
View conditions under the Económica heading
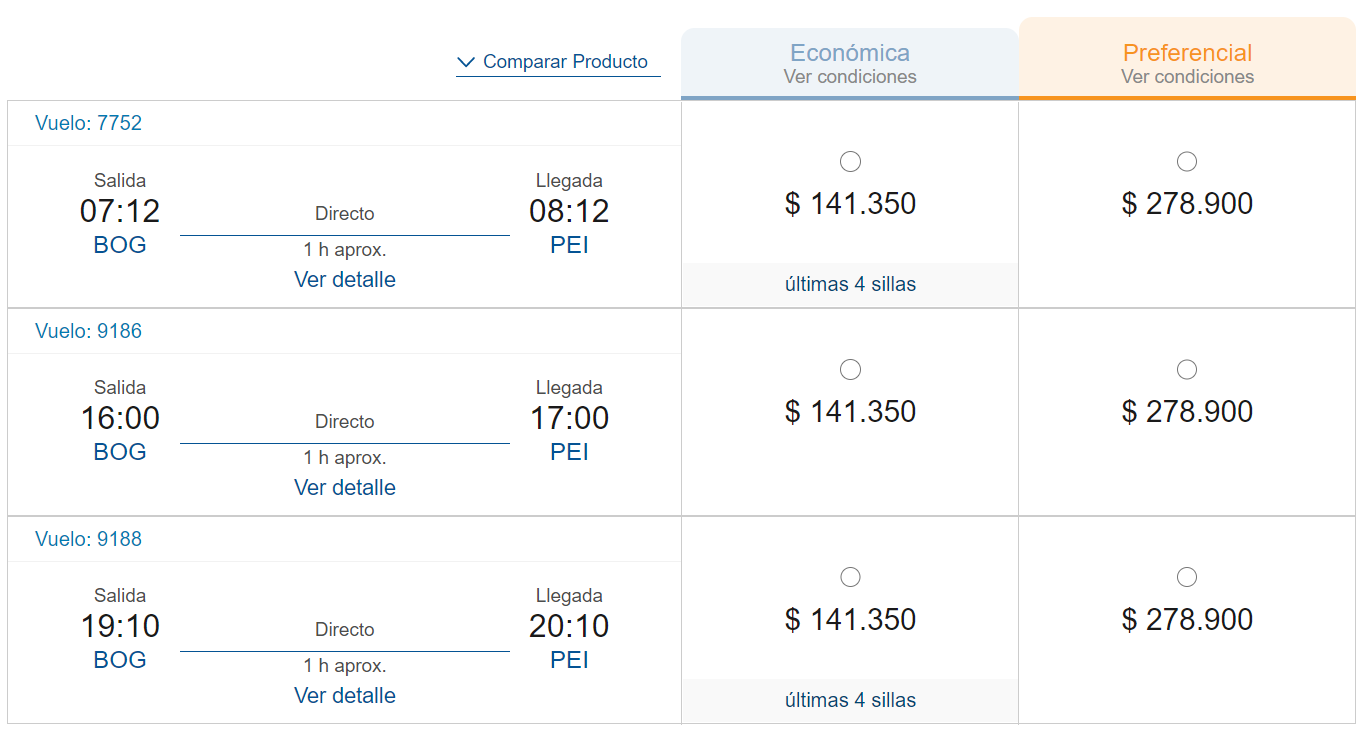tap(850, 77)
